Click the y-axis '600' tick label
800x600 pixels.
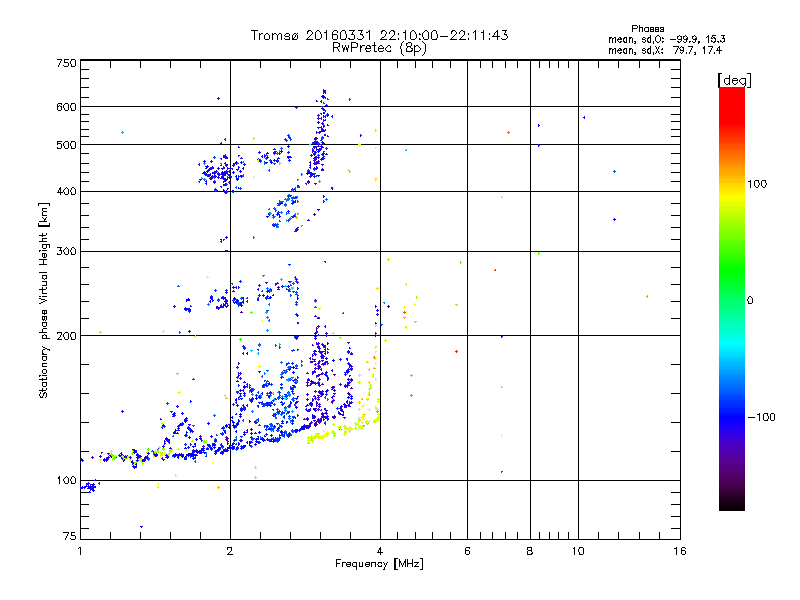(67, 107)
